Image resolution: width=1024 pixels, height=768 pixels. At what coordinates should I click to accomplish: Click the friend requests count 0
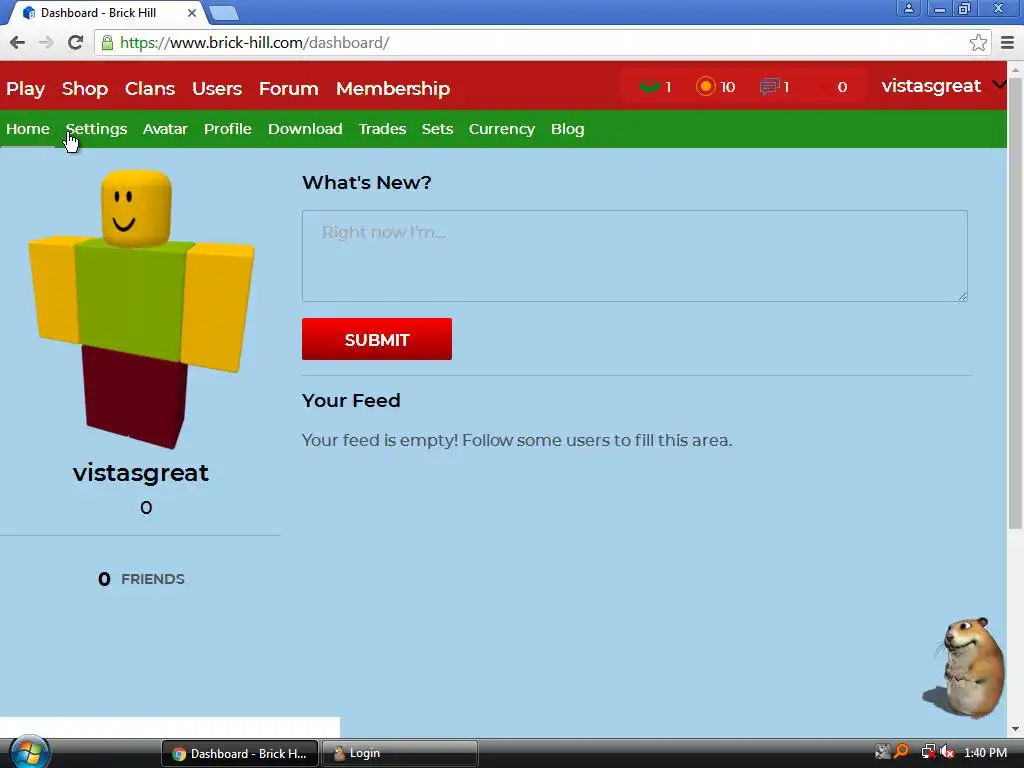(842, 87)
